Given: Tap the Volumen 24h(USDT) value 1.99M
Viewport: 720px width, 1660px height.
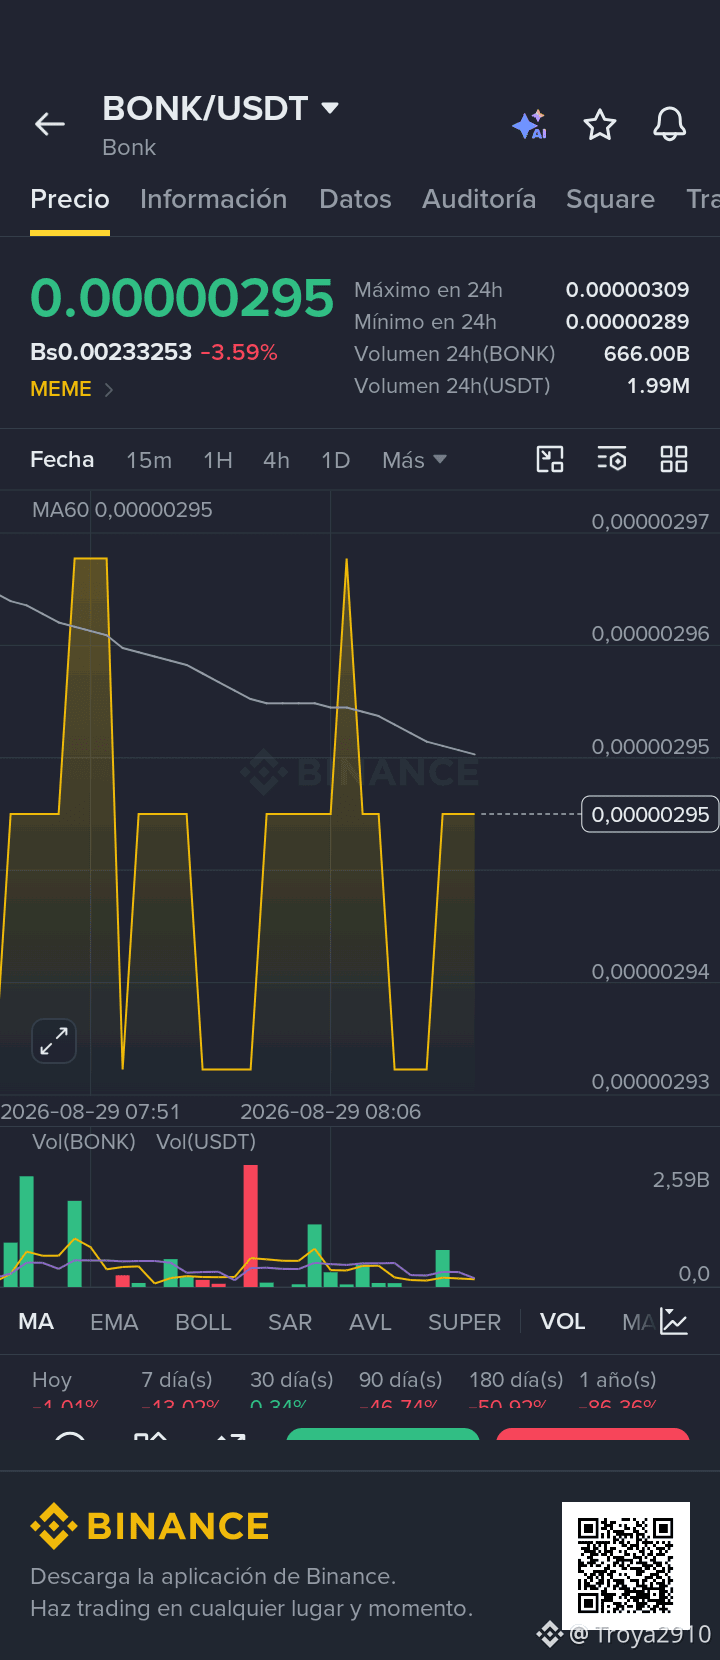Looking at the screenshot, I should 658,386.
